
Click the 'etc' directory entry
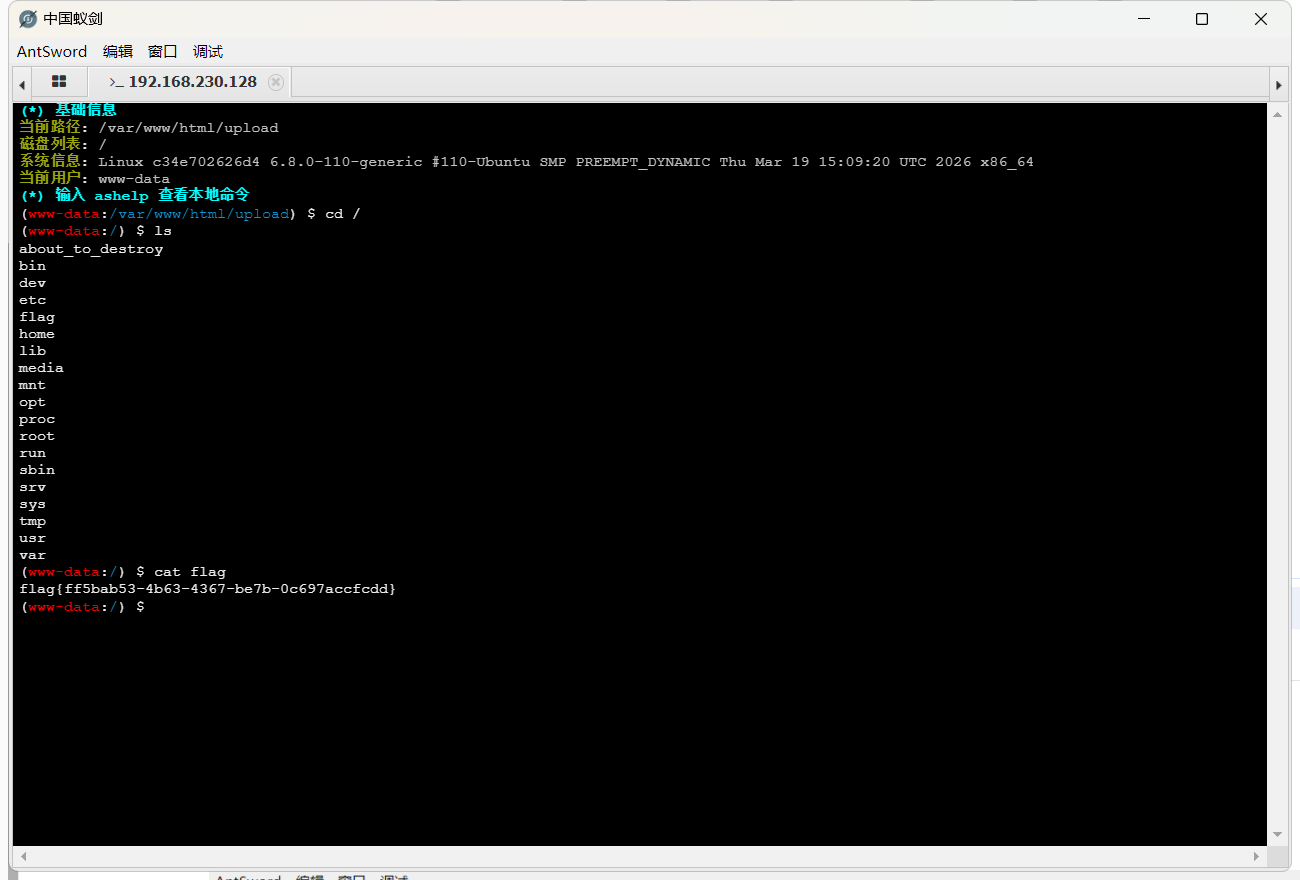point(32,300)
